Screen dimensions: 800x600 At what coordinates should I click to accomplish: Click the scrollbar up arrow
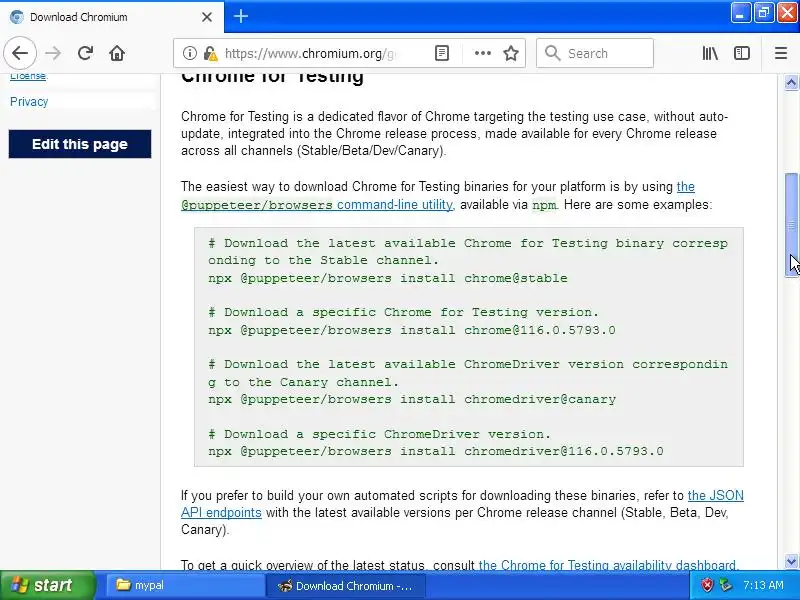(x=791, y=82)
